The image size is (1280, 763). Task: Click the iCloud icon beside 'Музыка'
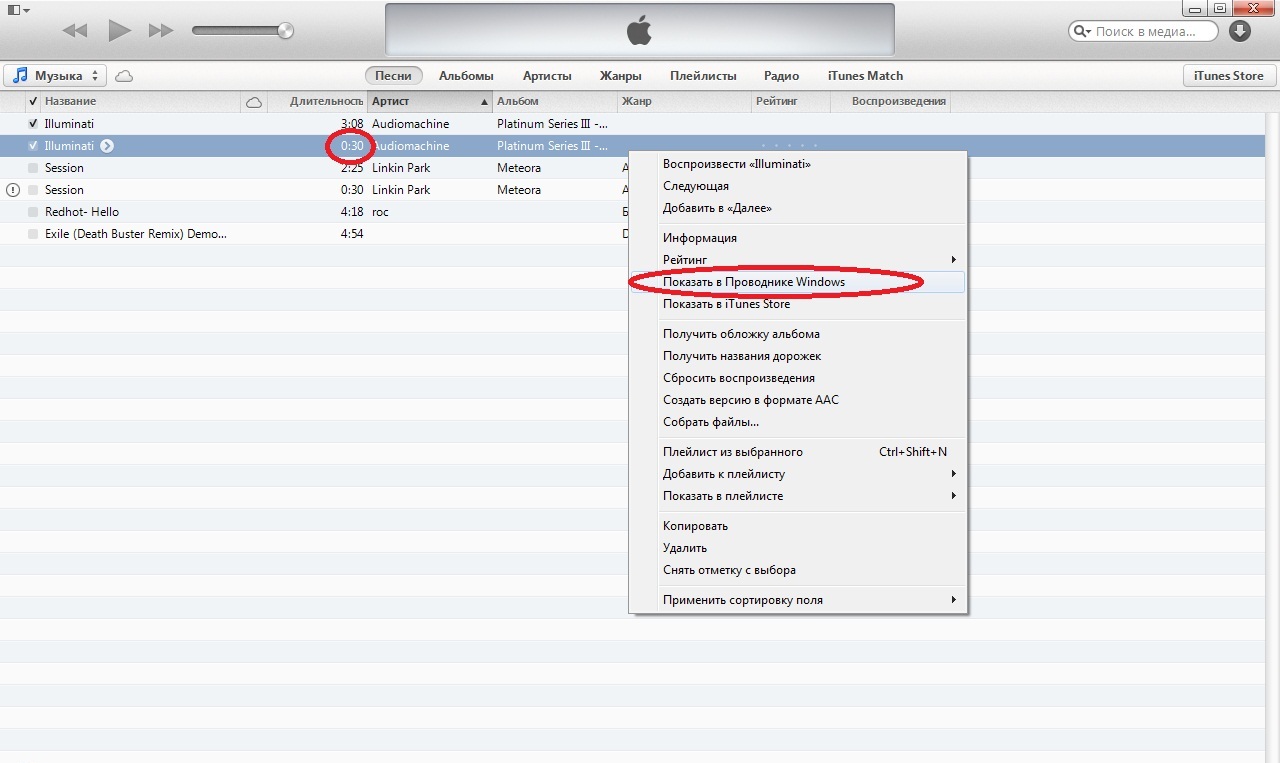click(124, 76)
